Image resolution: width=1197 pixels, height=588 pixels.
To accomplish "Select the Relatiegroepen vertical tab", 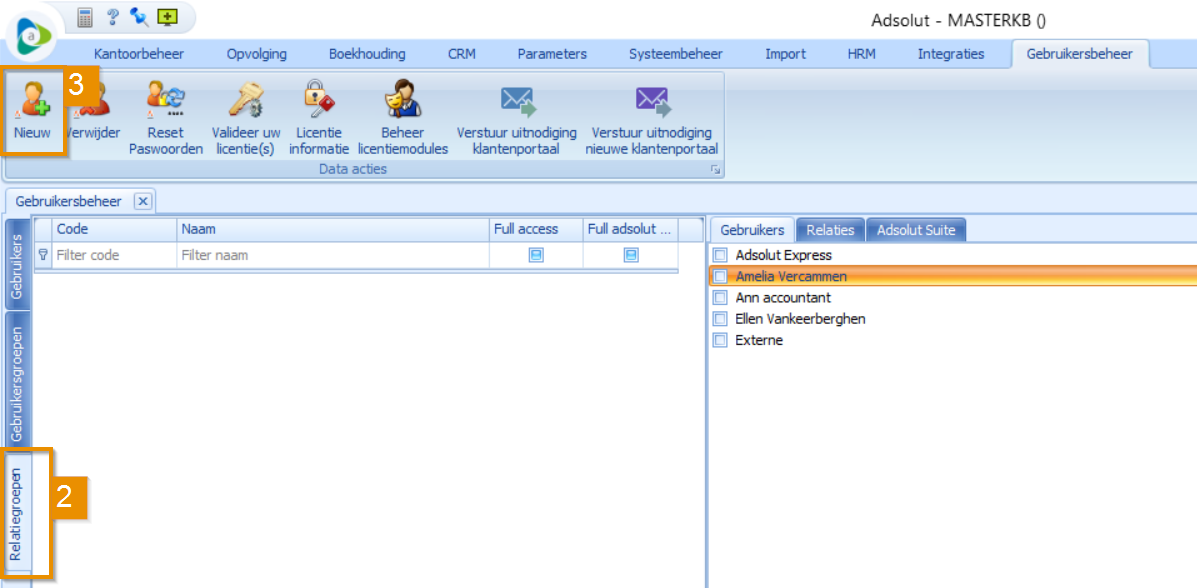I will [17, 513].
